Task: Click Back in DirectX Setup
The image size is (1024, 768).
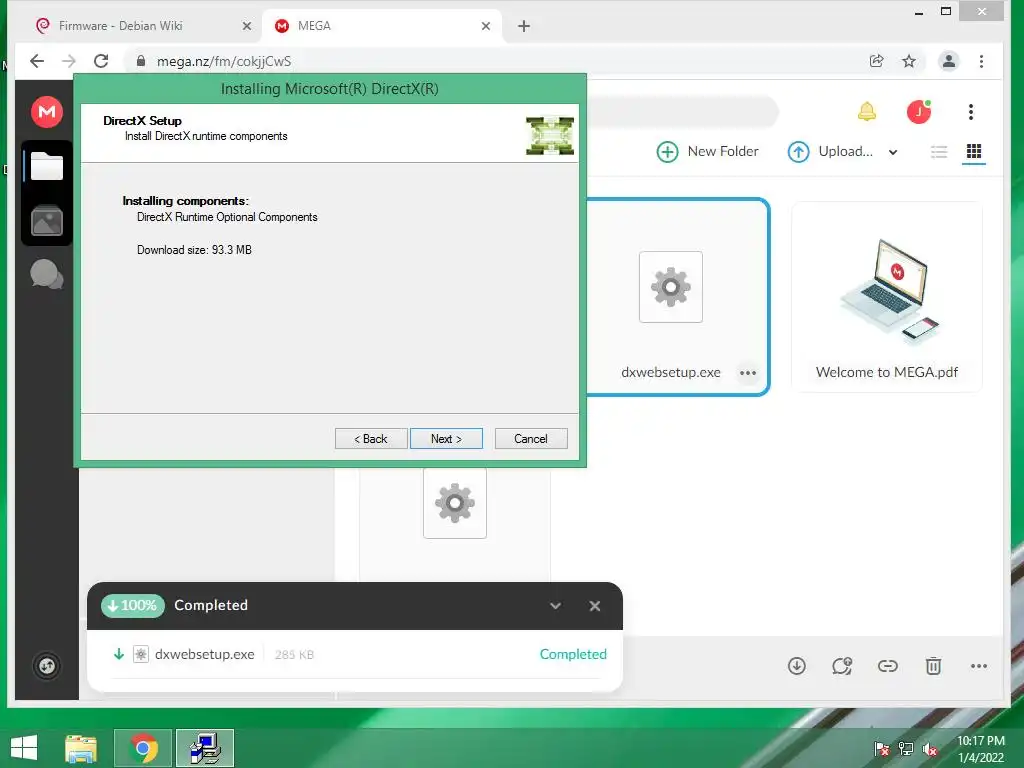Action: pyautogui.click(x=371, y=439)
